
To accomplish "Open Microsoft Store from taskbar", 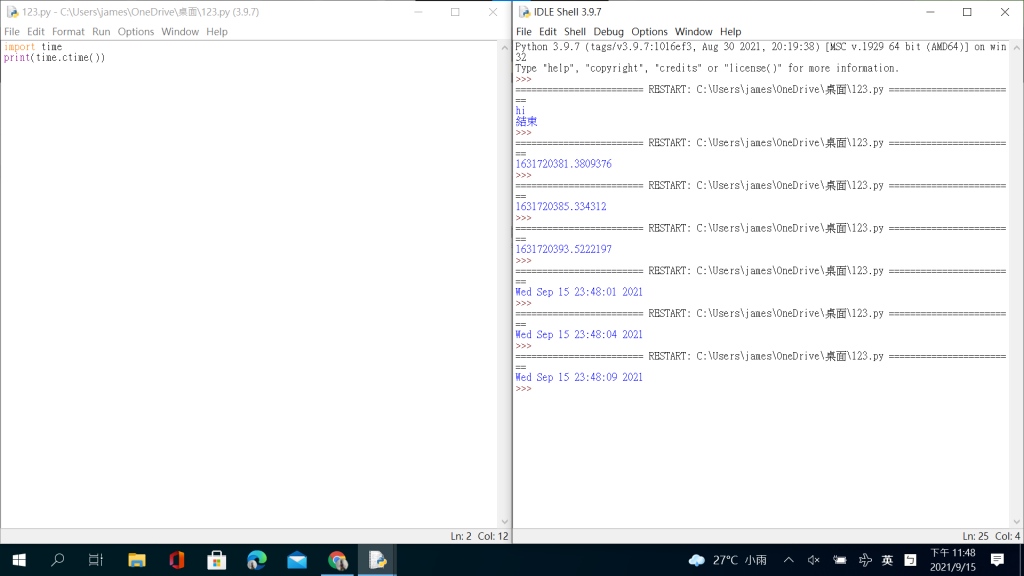I will click(x=217, y=560).
